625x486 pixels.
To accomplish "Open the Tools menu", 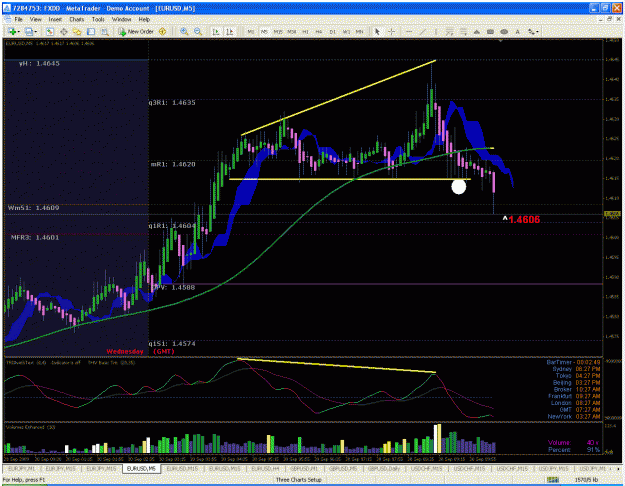I will point(98,19).
